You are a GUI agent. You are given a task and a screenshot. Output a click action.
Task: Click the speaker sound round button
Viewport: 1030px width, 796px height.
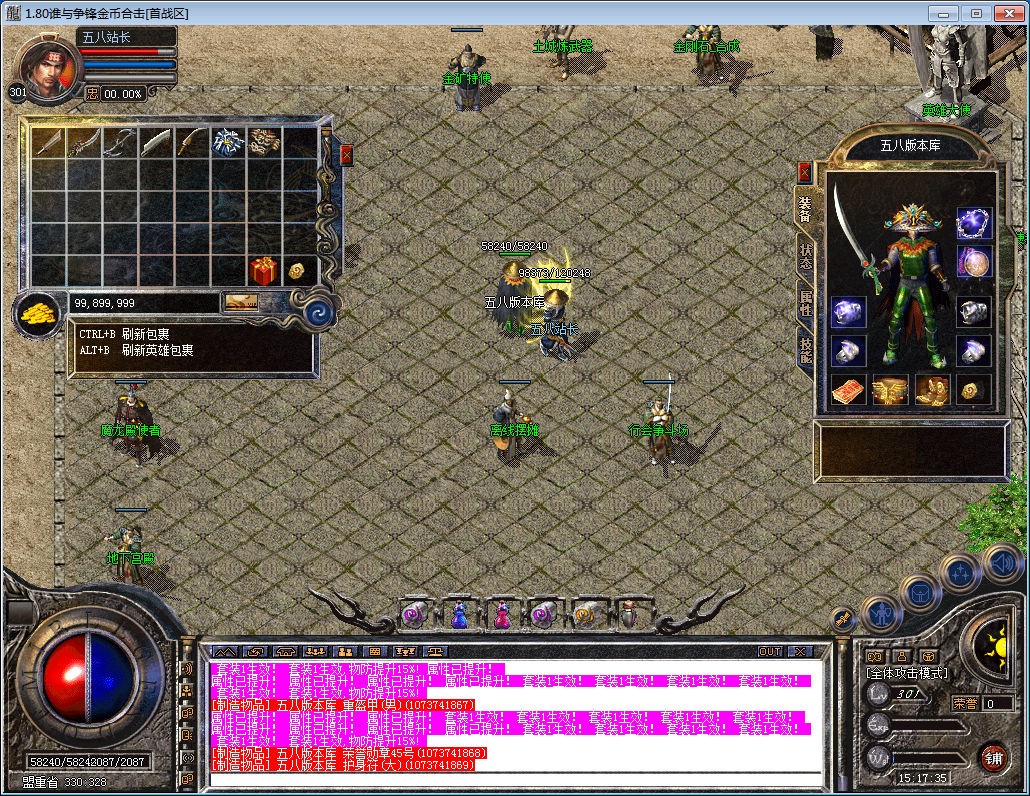pyautogui.click(x=1002, y=564)
